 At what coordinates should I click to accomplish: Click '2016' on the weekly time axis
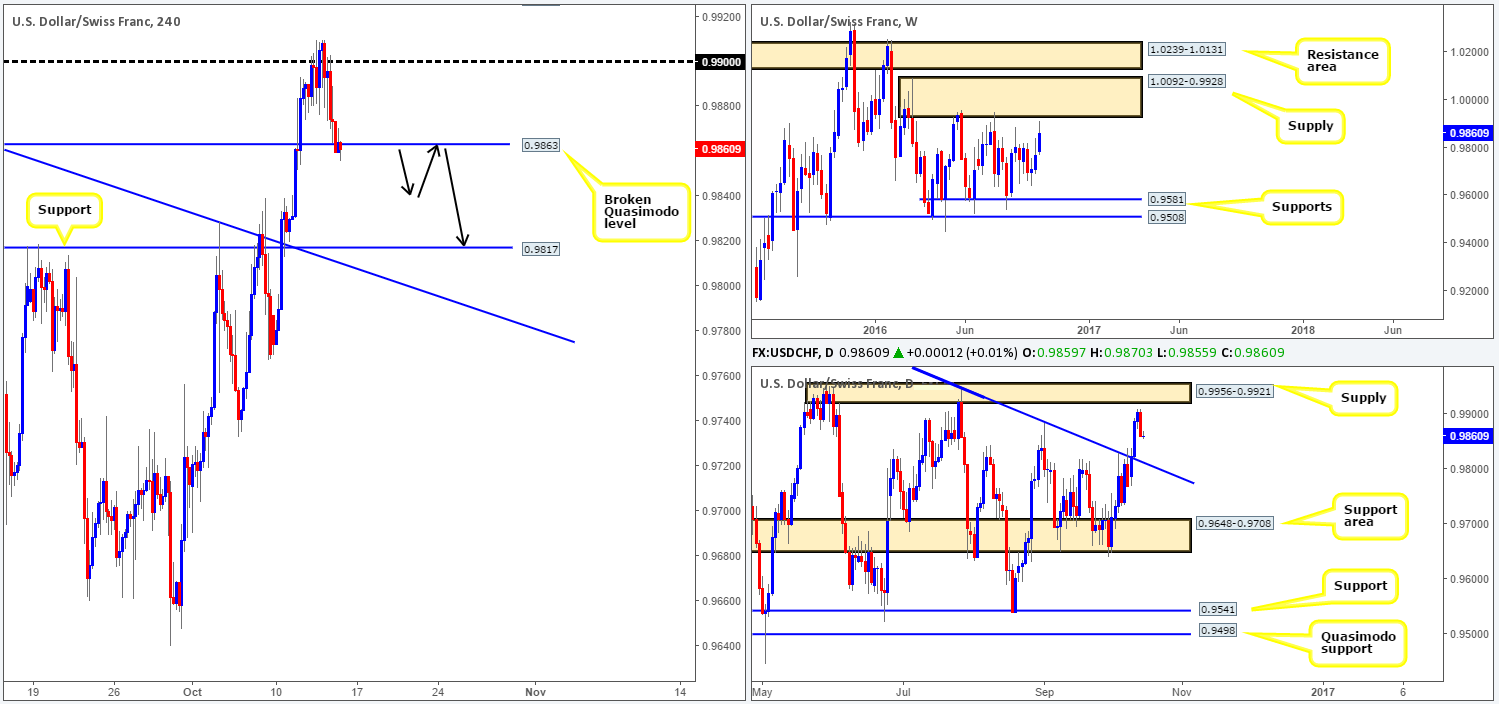[875, 329]
